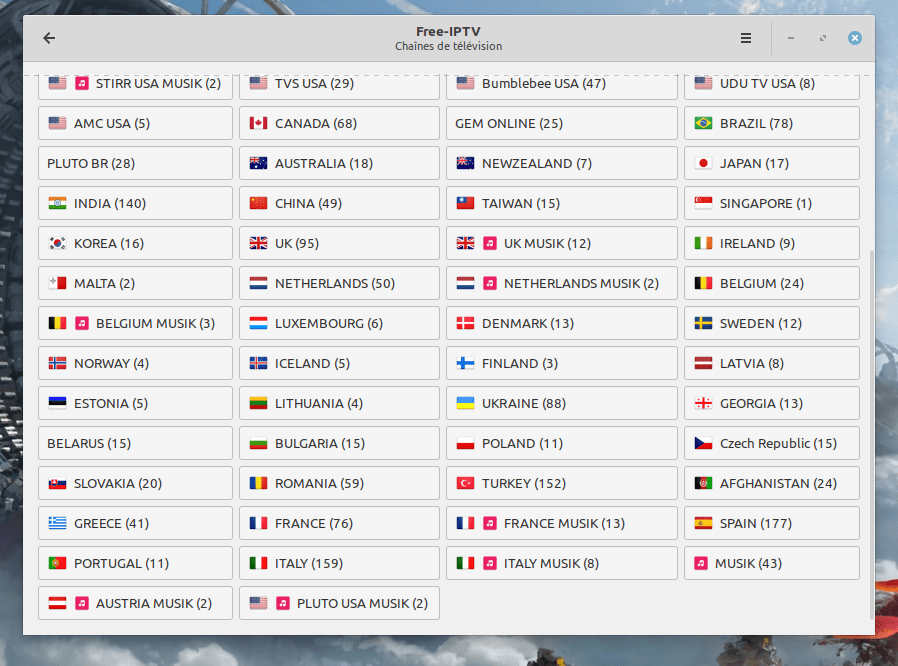The width and height of the screenshot is (898, 666).
Task: Click the Canada flag icon
Action: click(x=258, y=124)
